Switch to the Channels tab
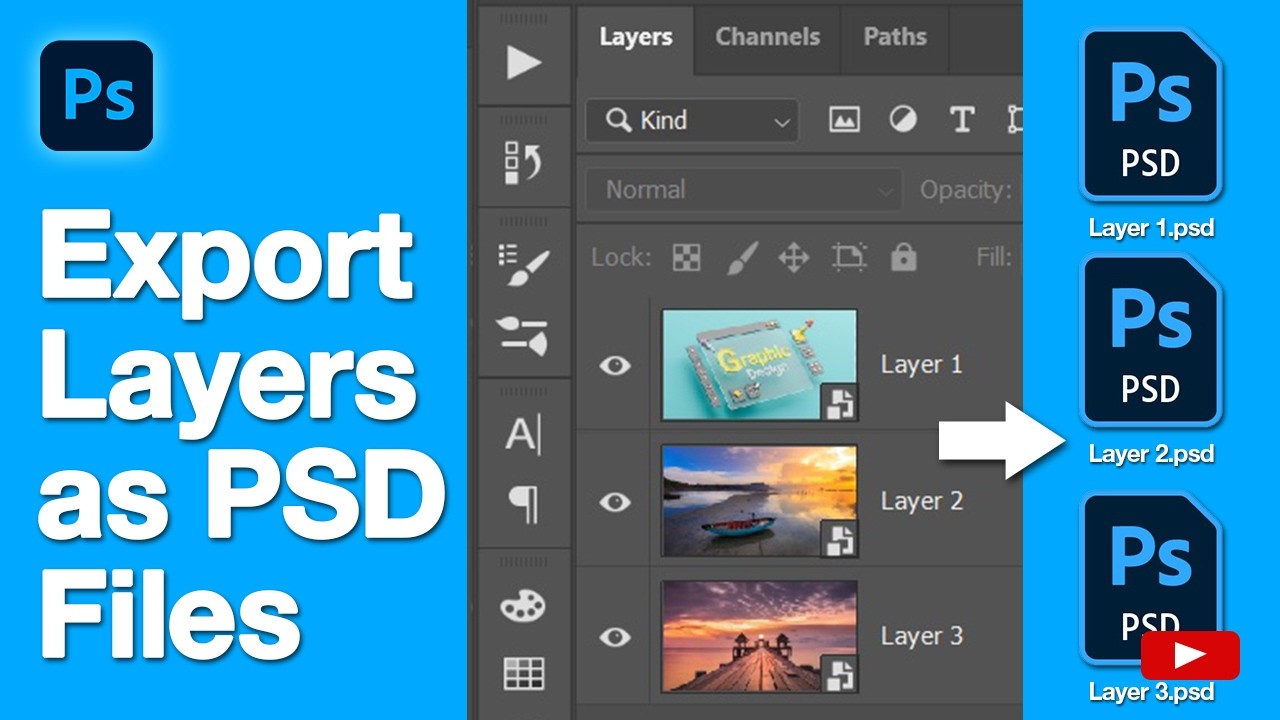 point(767,37)
